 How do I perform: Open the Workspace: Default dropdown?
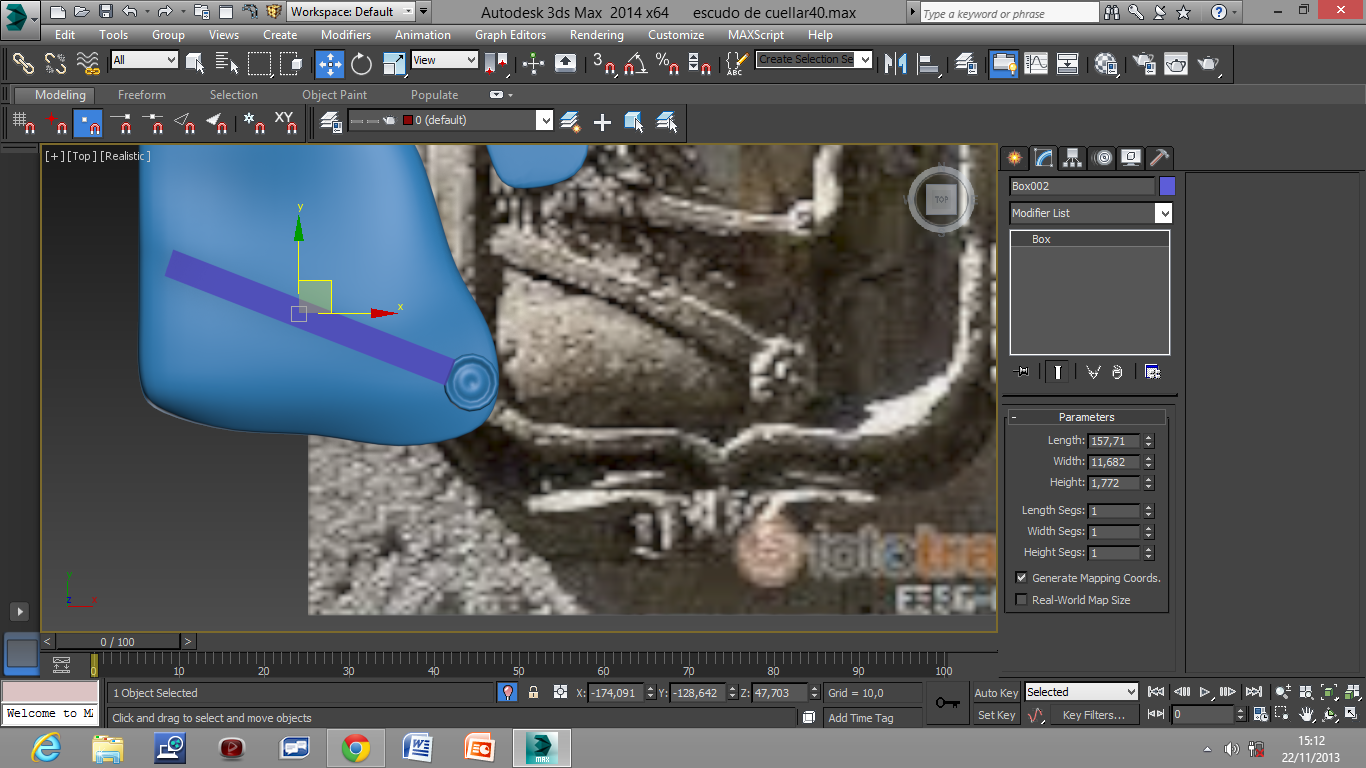pyautogui.click(x=352, y=12)
